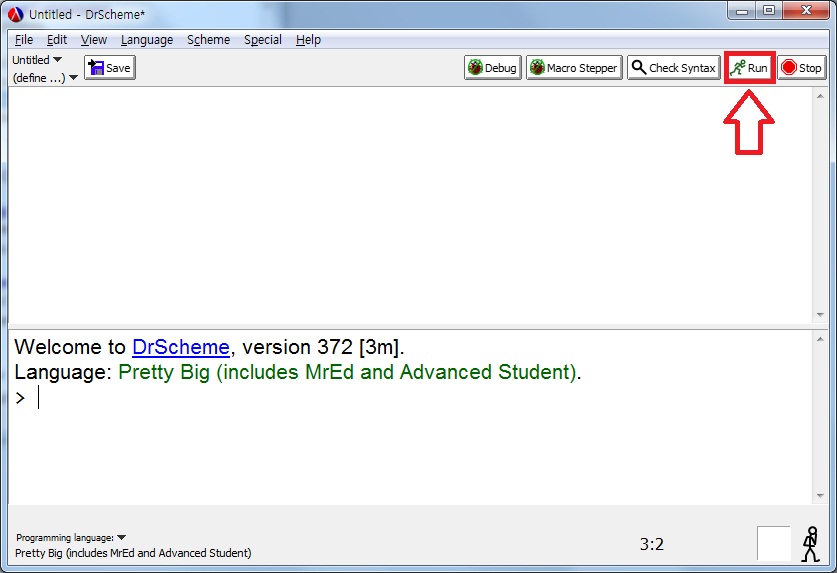Open the File menu

click(24, 40)
